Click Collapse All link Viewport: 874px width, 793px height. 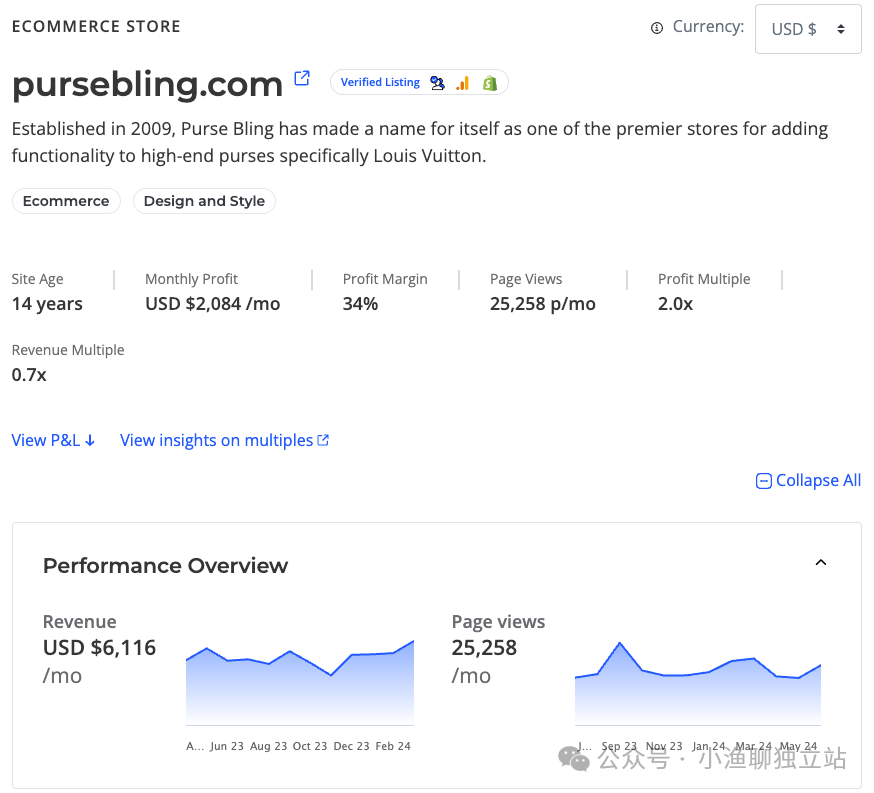[808, 480]
